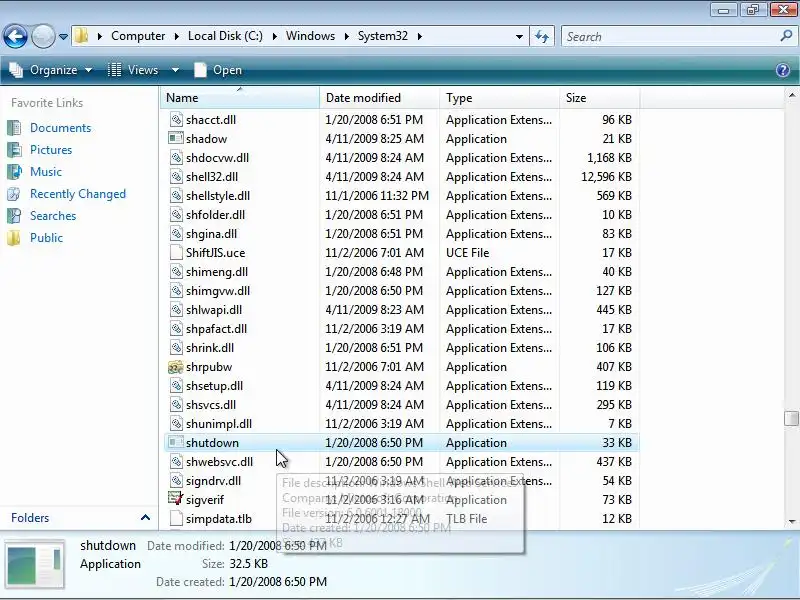
Task: Expand the arrow after System32
Action: click(x=419, y=36)
